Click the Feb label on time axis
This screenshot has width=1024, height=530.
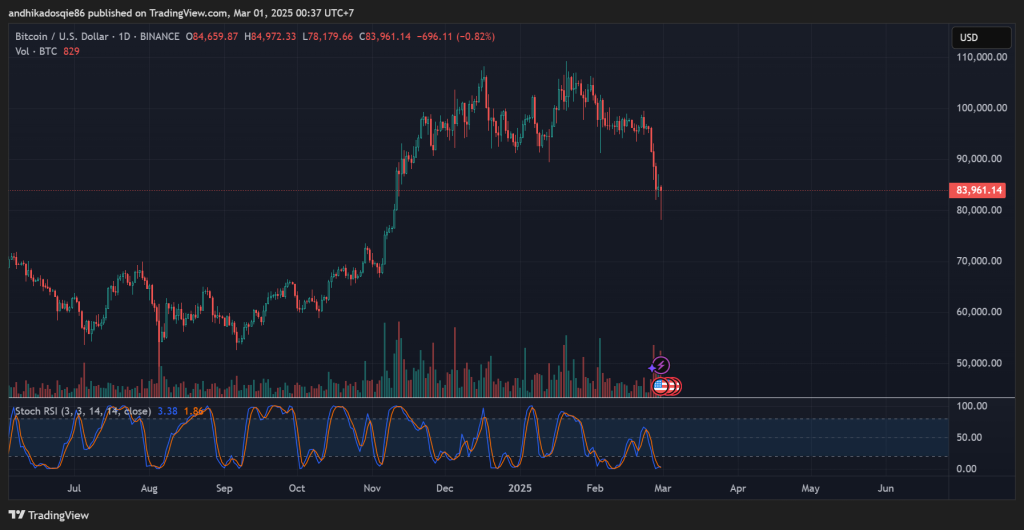coord(595,488)
